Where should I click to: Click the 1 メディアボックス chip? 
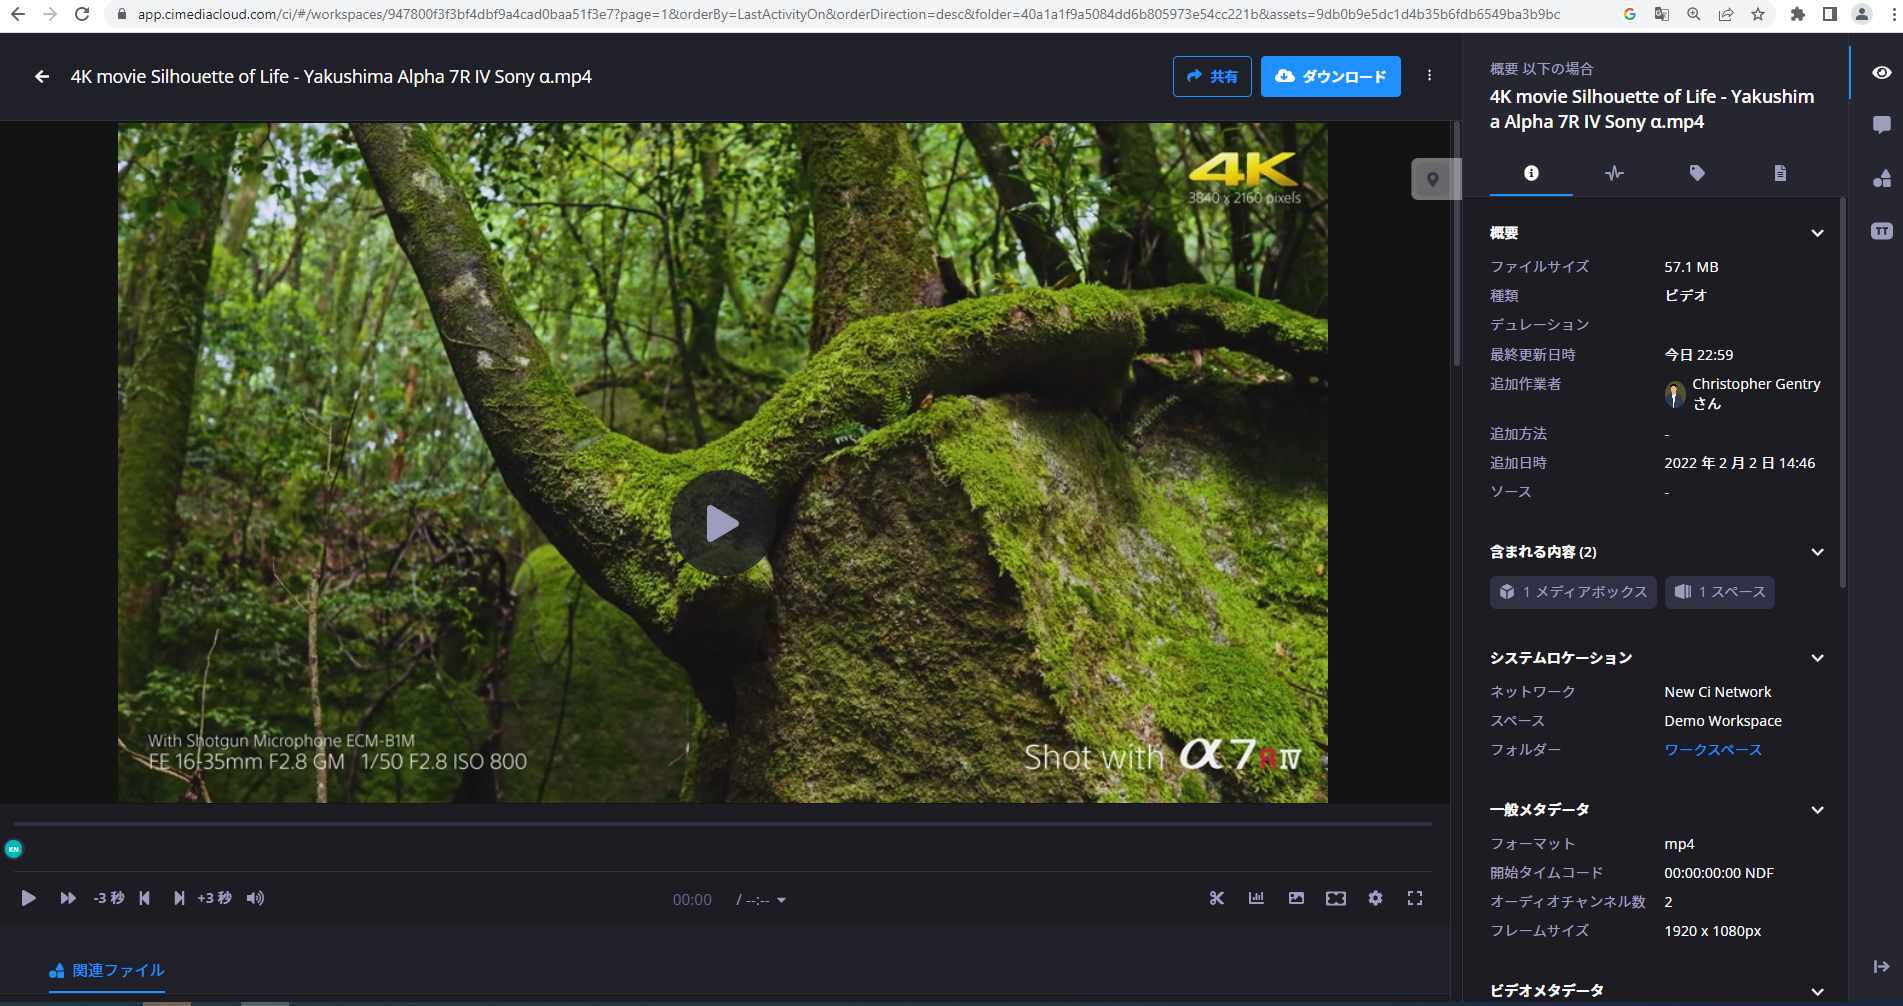coord(1573,592)
